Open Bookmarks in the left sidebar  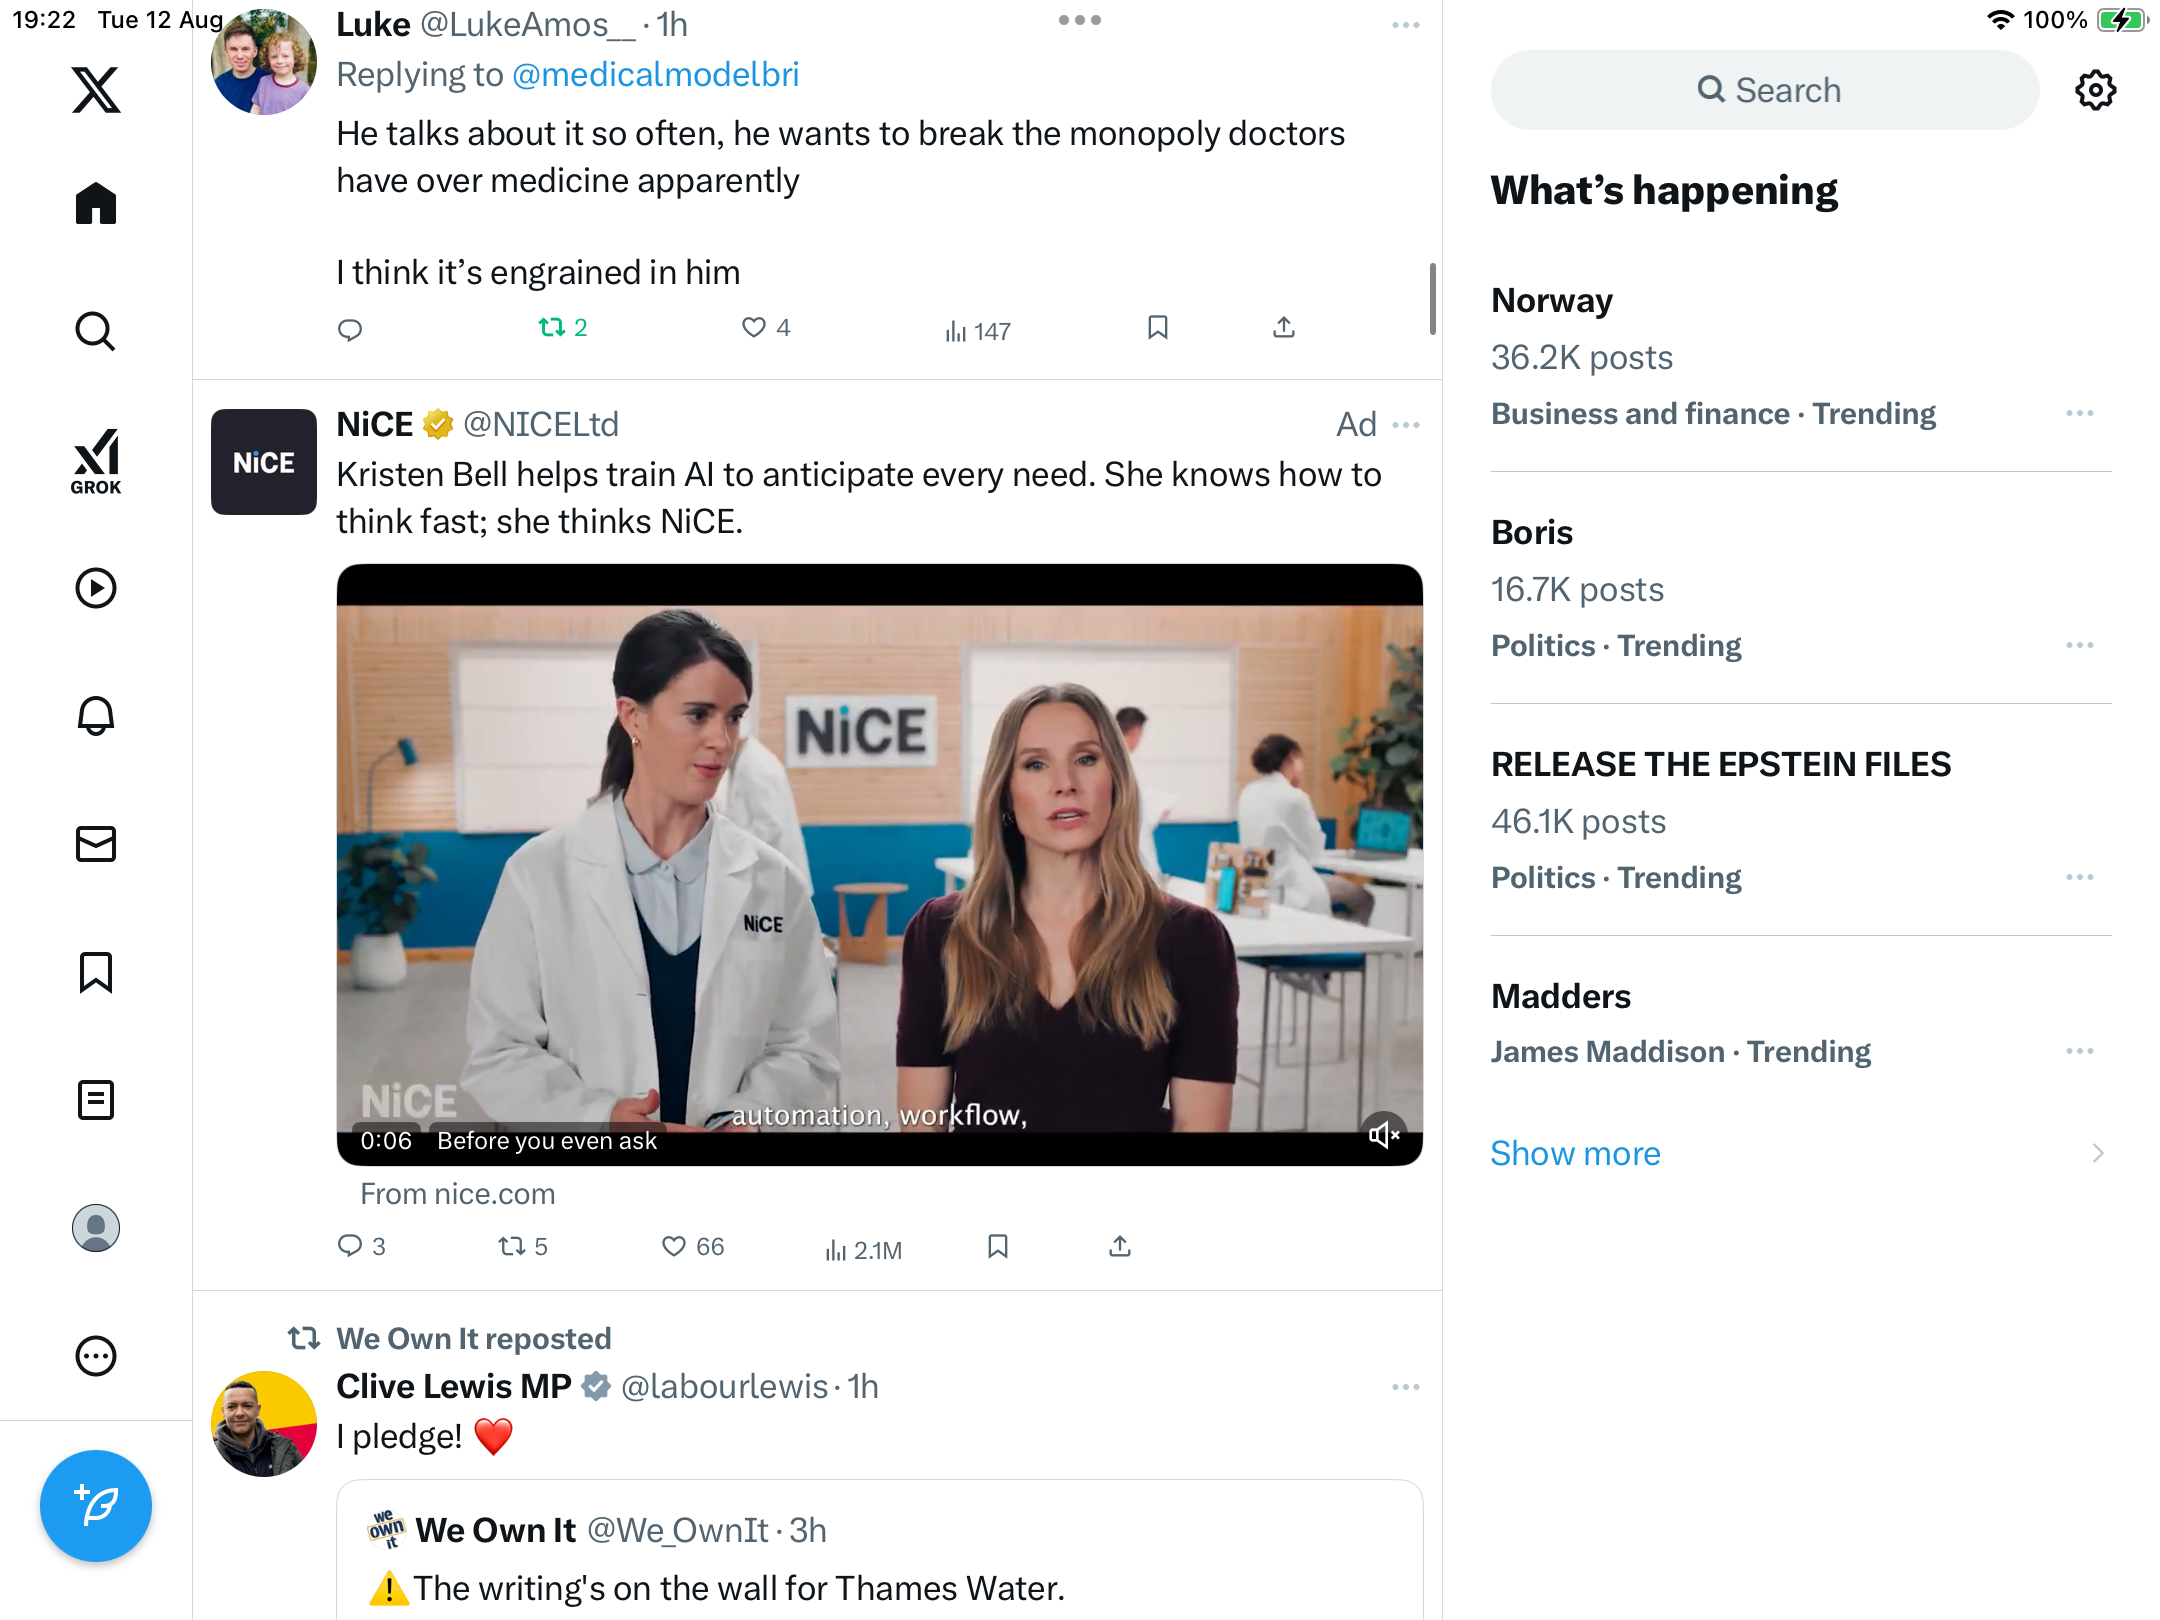tap(96, 972)
